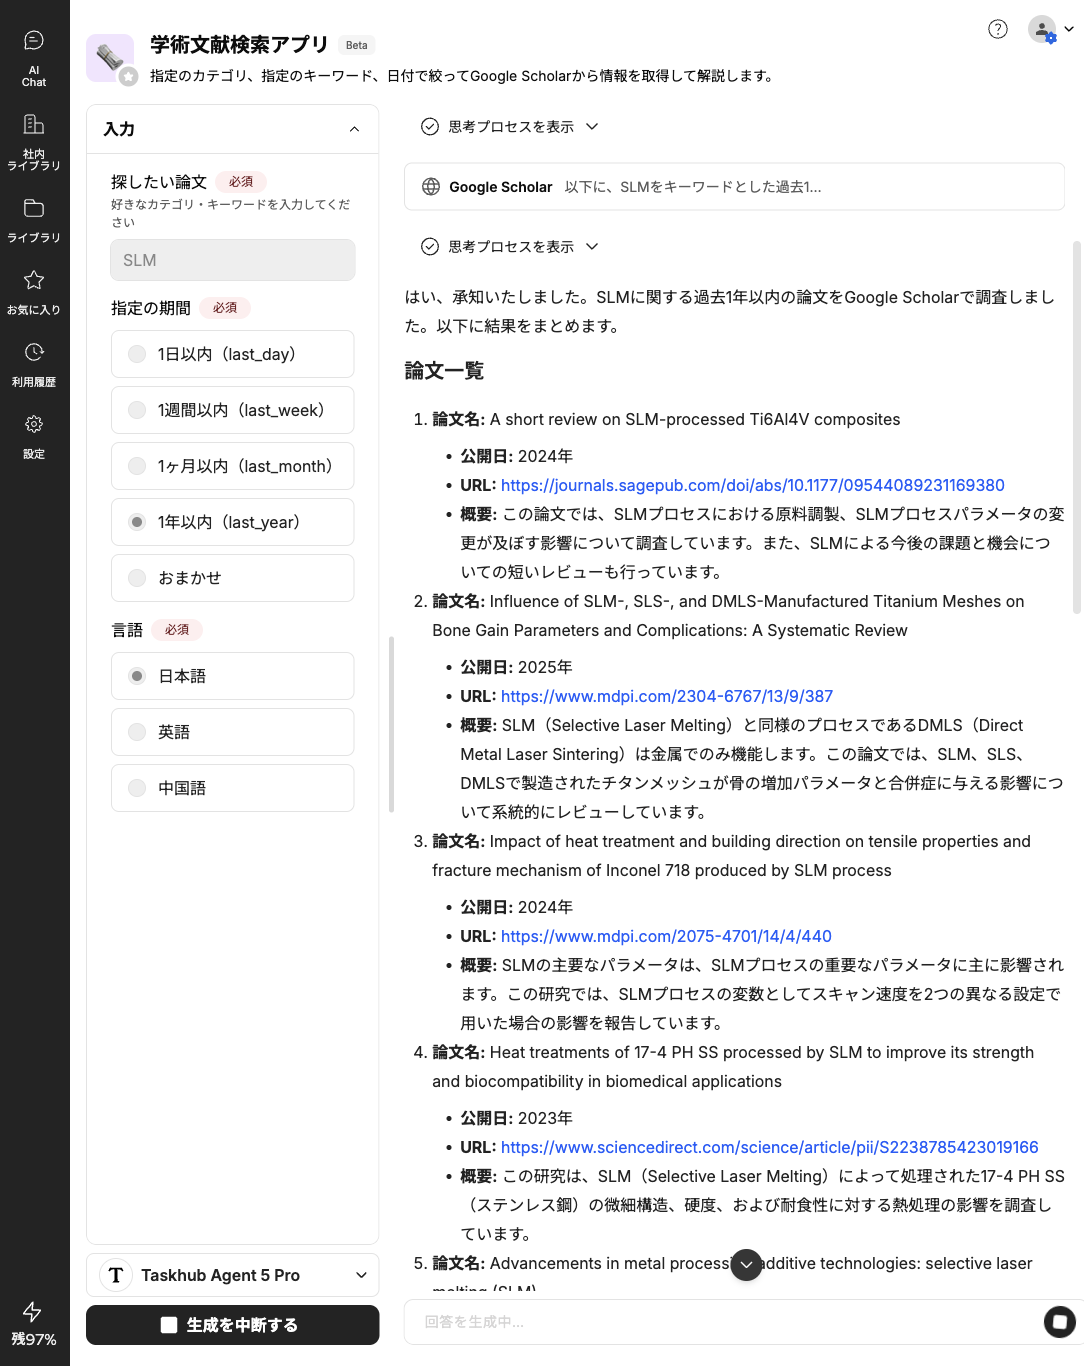Screen dimensions: 1084x1366
Task: Click the help question mark icon
Action: tap(997, 29)
